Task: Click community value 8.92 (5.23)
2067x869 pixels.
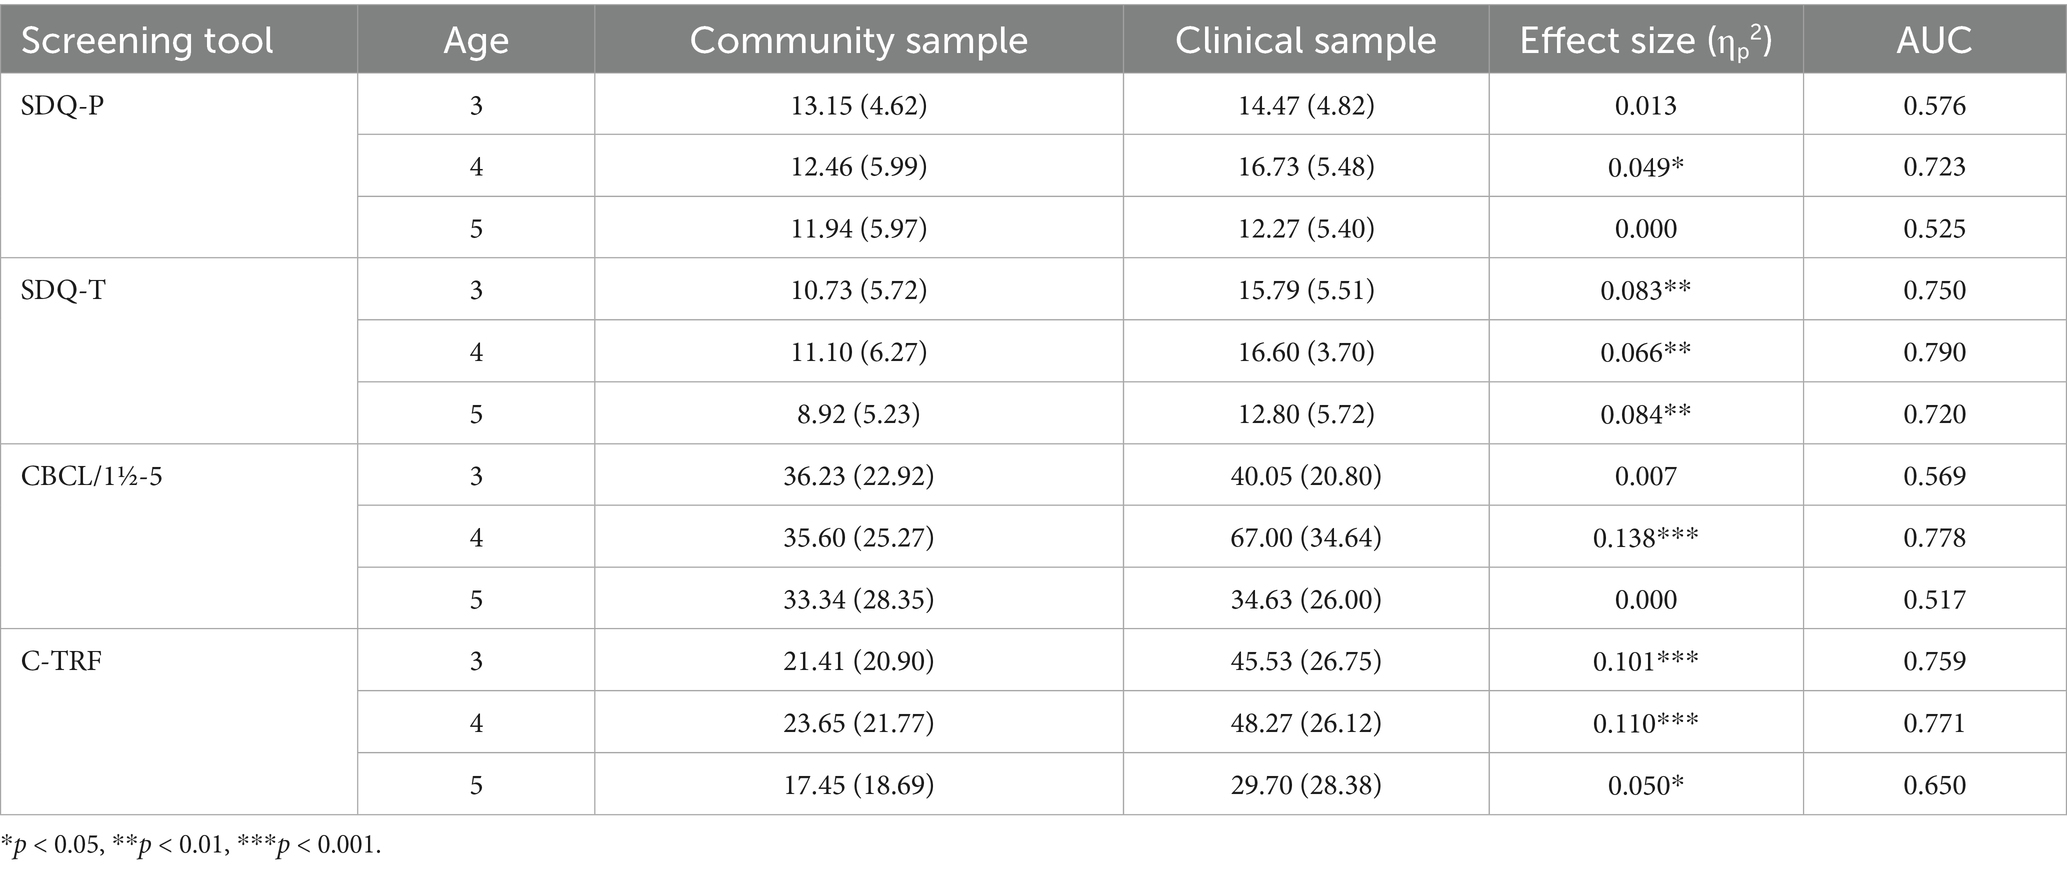Action: (858, 414)
